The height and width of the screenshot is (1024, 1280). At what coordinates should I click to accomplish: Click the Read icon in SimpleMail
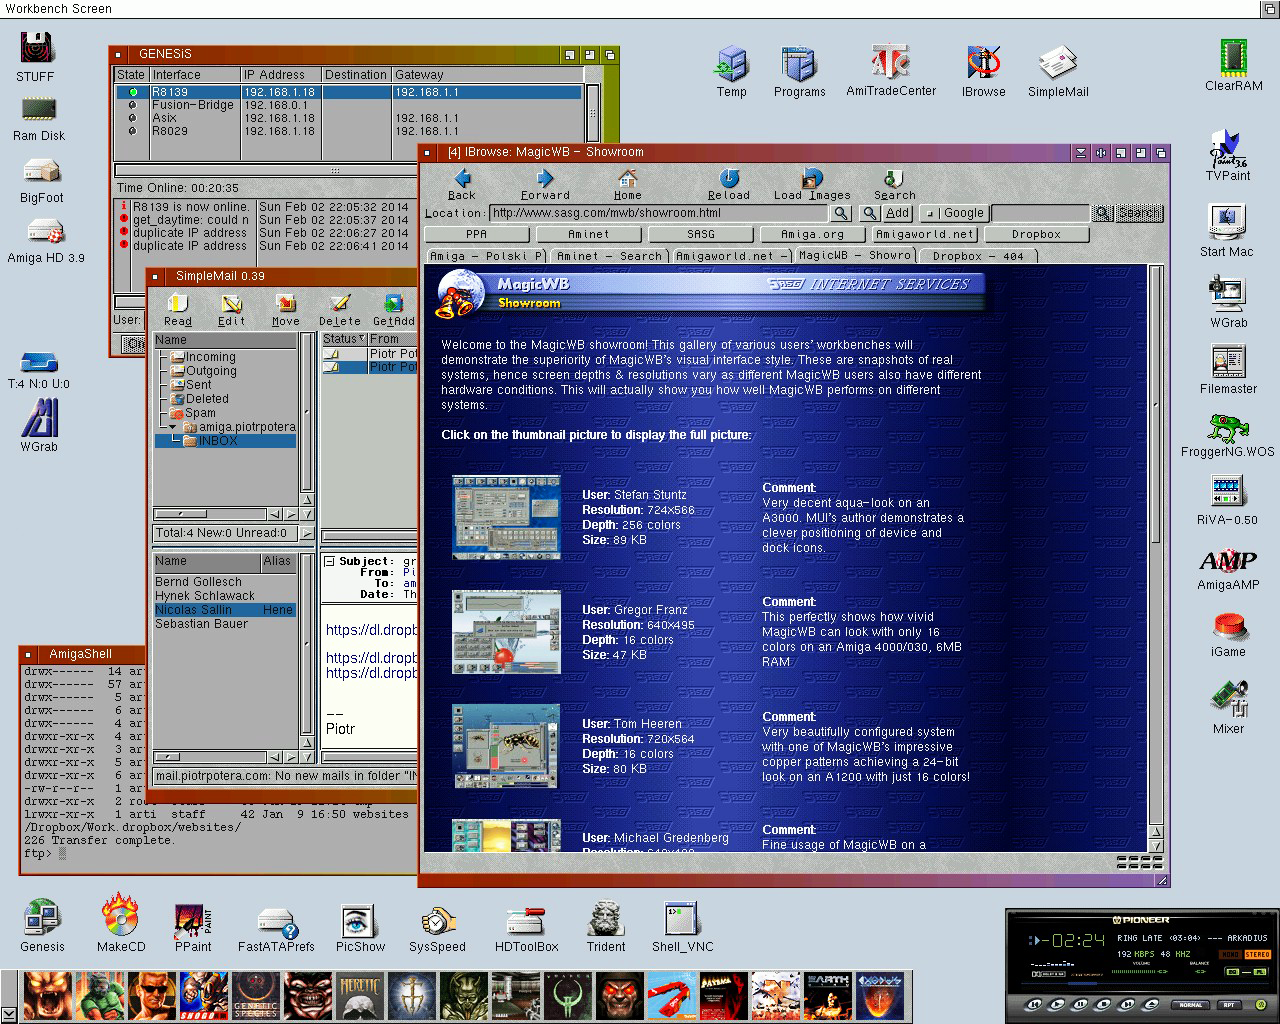point(178,310)
